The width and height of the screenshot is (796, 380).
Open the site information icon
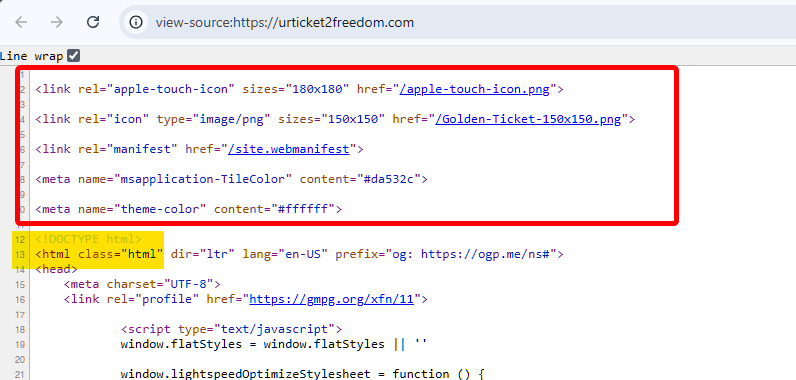(x=136, y=22)
